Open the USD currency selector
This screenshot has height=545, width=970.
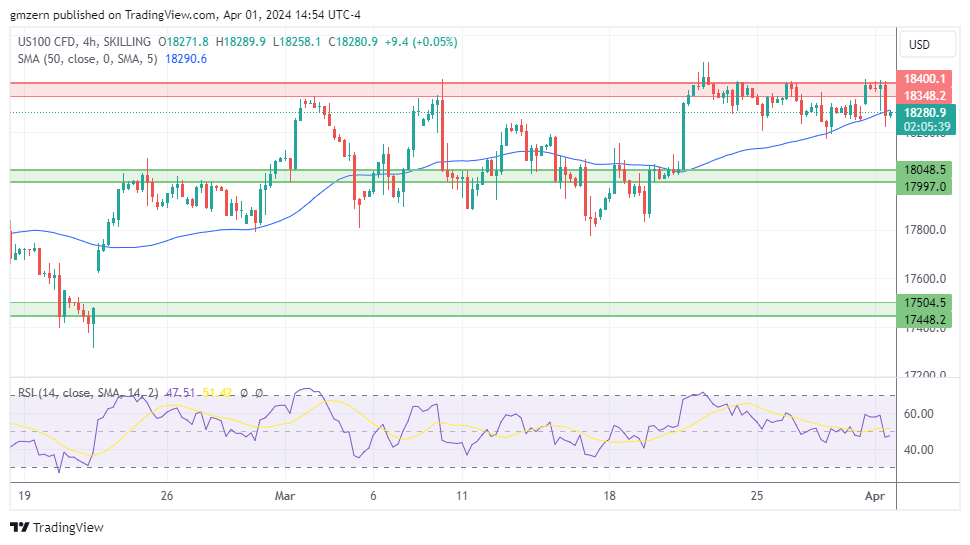pyautogui.click(x=918, y=45)
